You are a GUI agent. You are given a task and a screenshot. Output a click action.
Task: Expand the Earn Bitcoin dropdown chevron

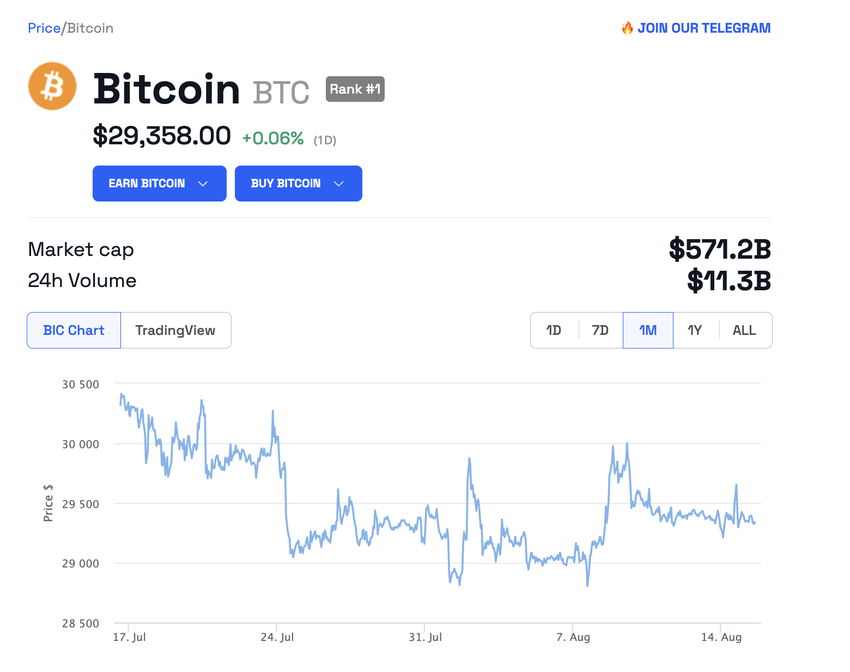204,184
